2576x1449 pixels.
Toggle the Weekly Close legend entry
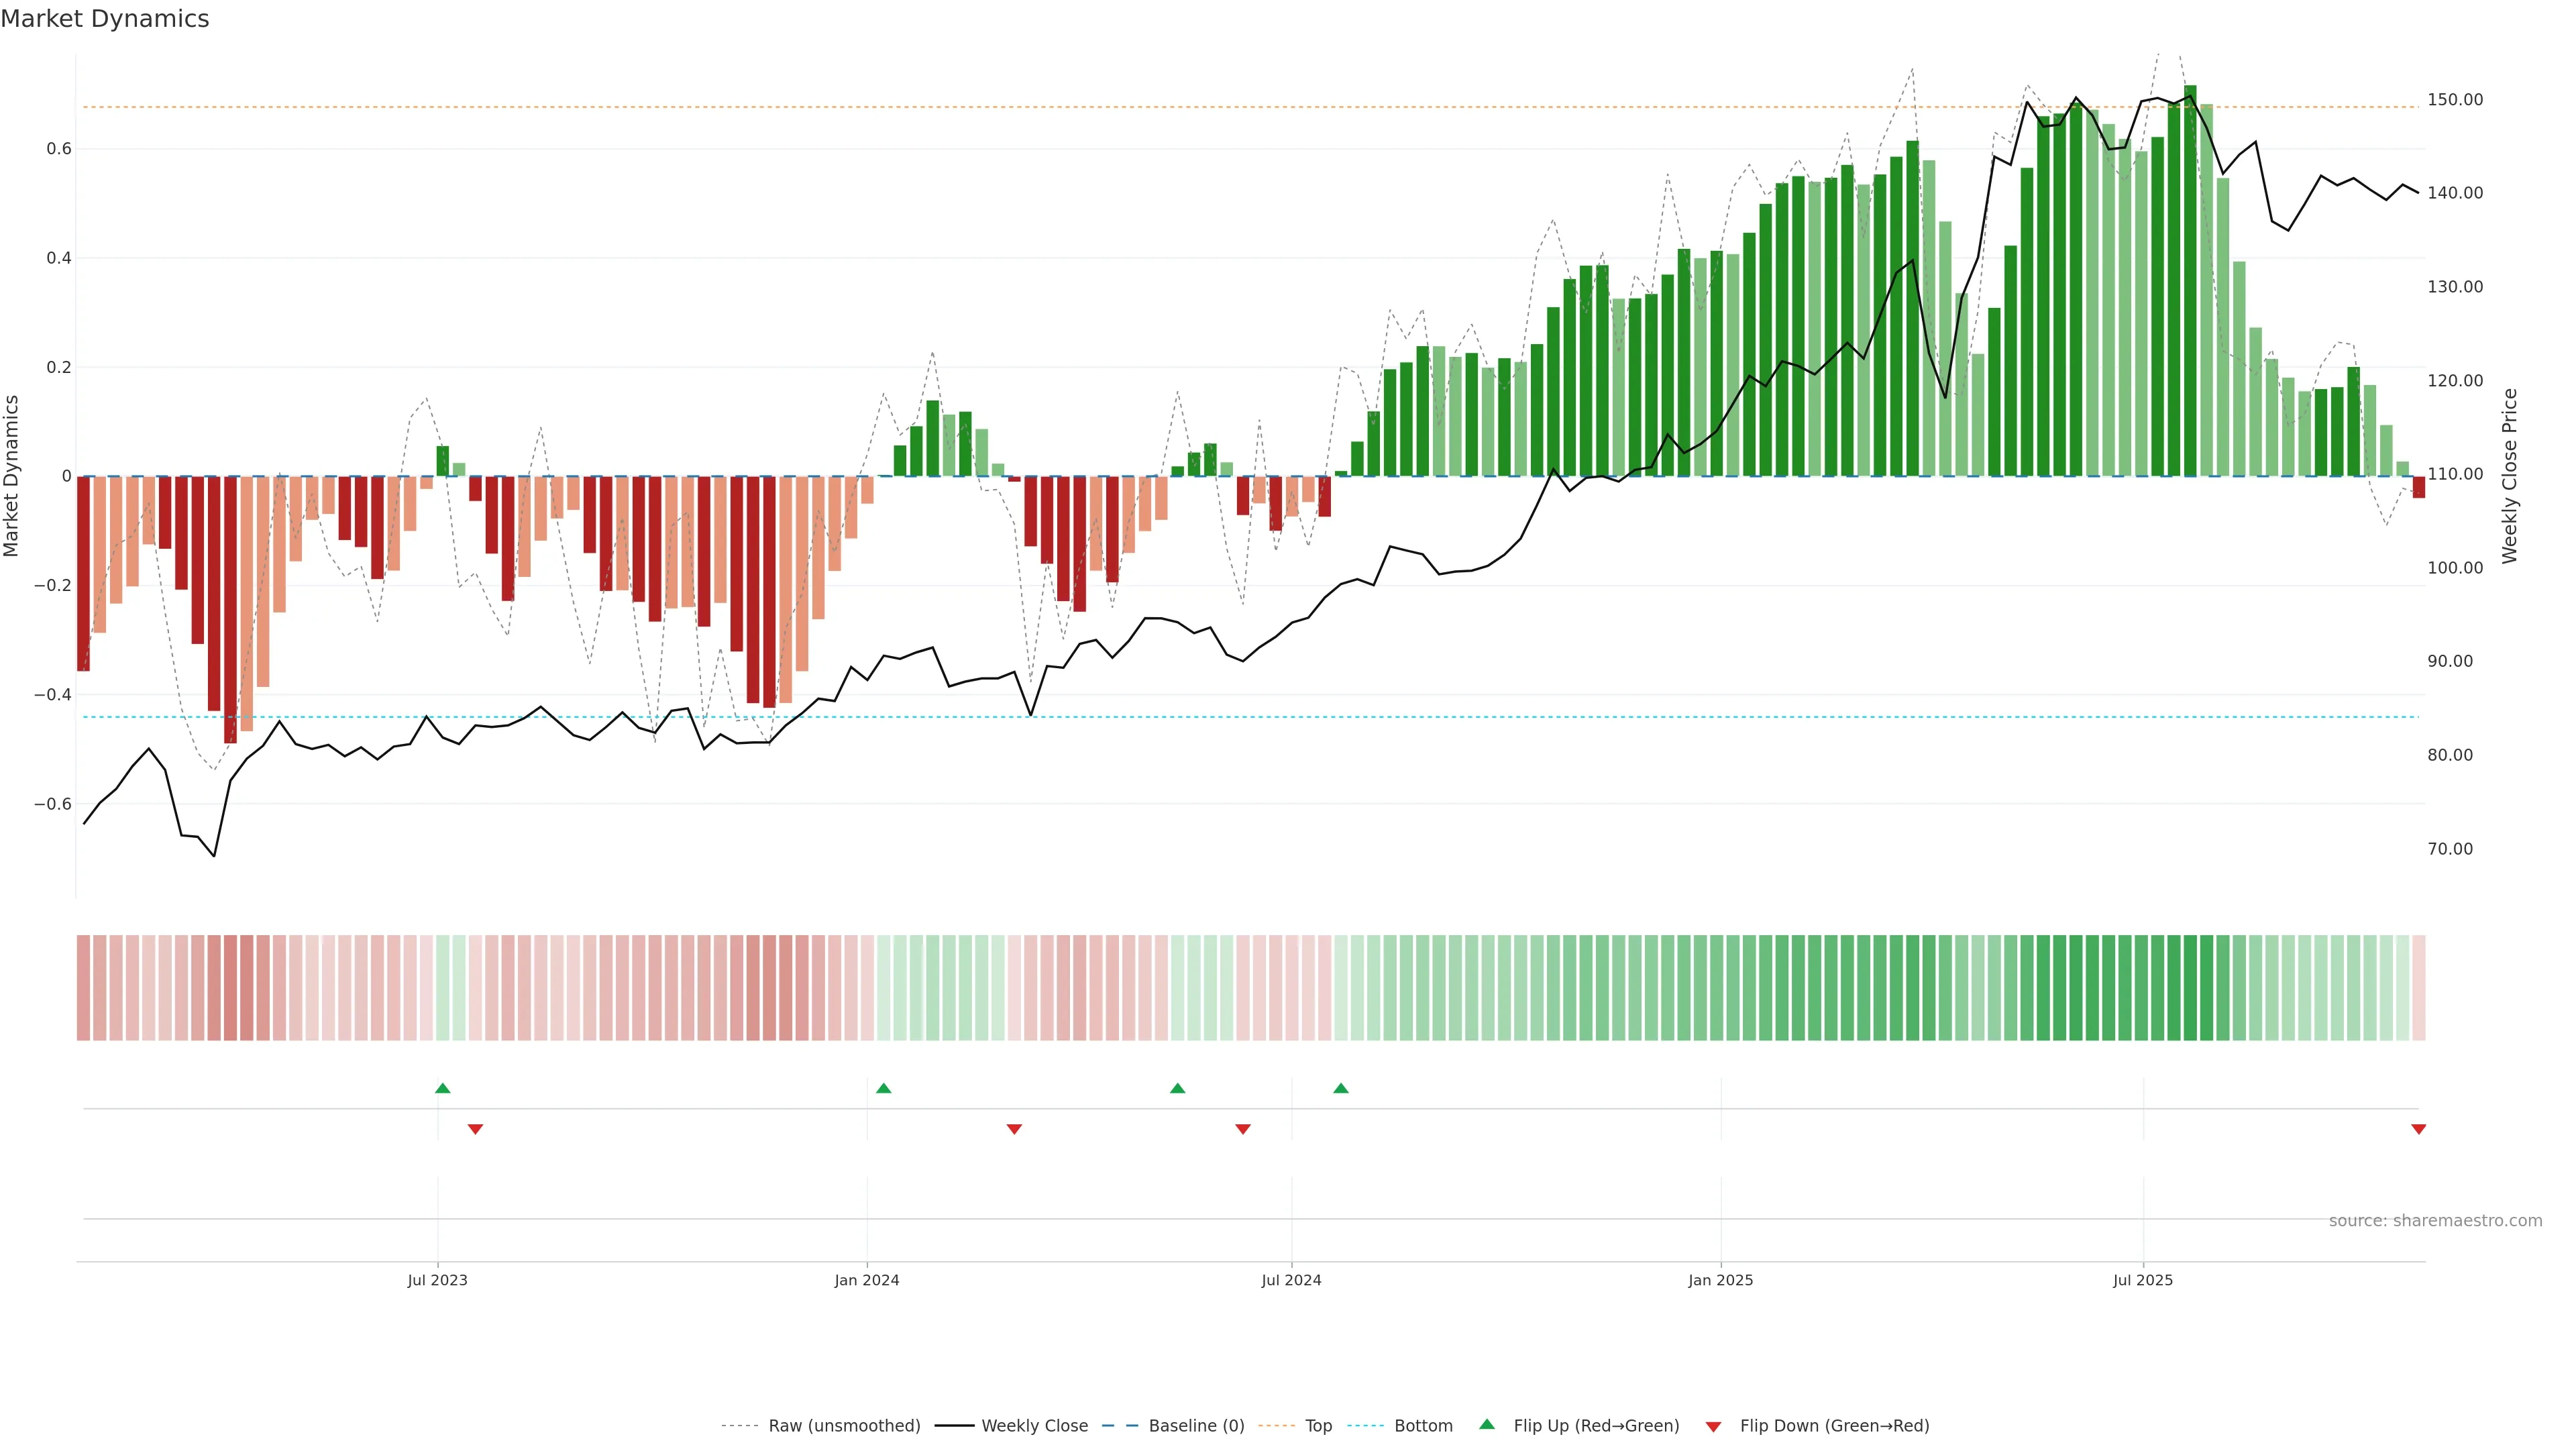click(x=1034, y=1426)
